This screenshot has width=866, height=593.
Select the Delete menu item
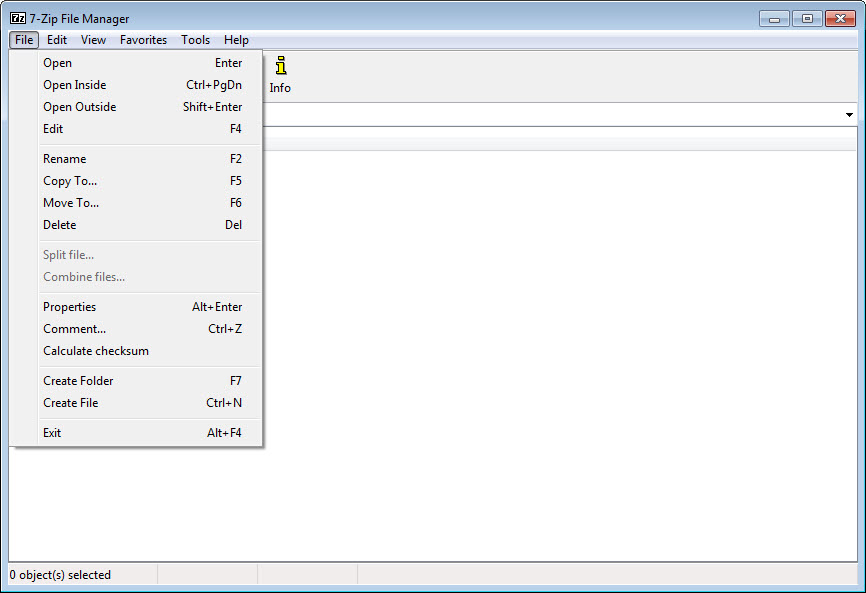pos(142,225)
